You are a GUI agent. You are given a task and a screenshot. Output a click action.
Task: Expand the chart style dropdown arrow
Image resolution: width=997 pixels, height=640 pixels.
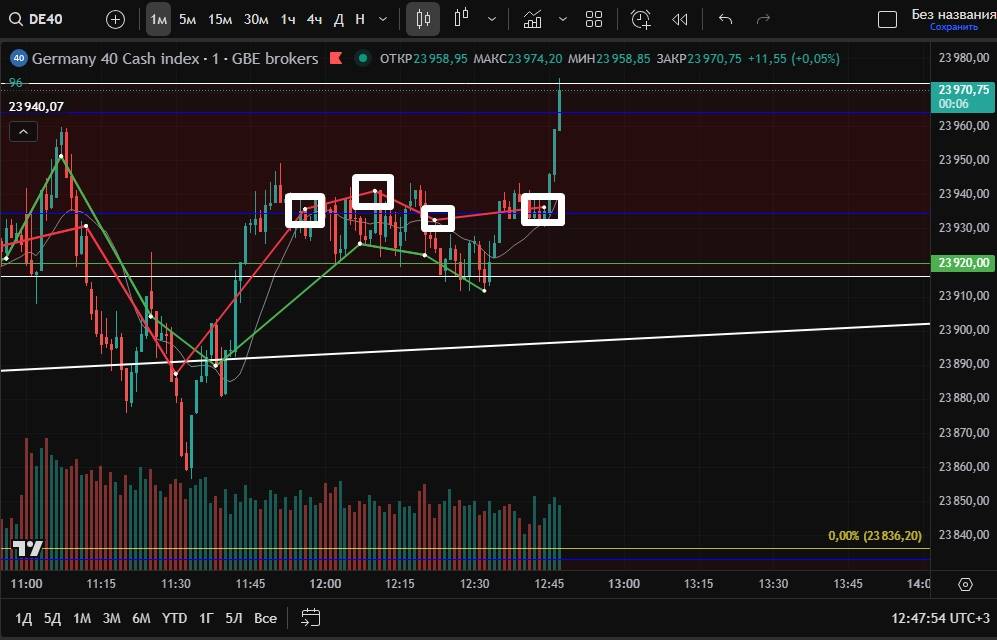click(x=490, y=19)
